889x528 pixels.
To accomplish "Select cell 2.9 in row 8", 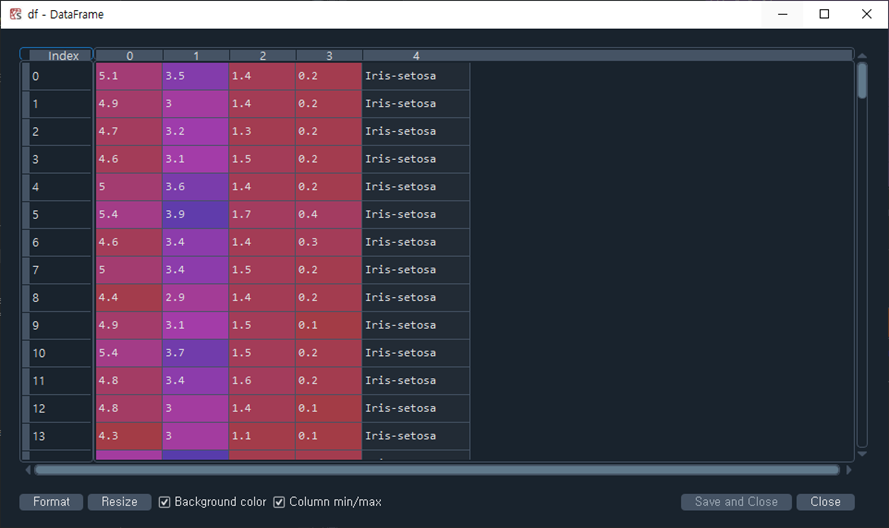I will pos(196,298).
